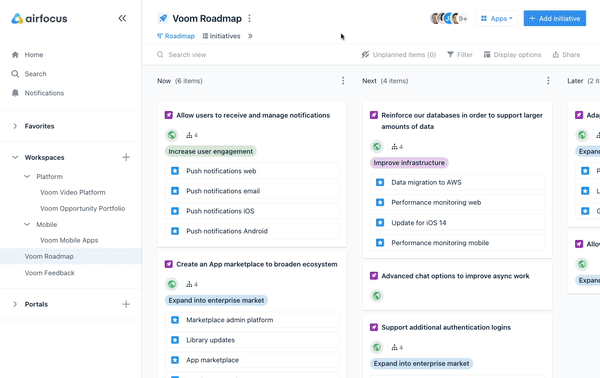Click globe icon on notifications initiative card
600x378 pixels.
[x=172, y=135]
